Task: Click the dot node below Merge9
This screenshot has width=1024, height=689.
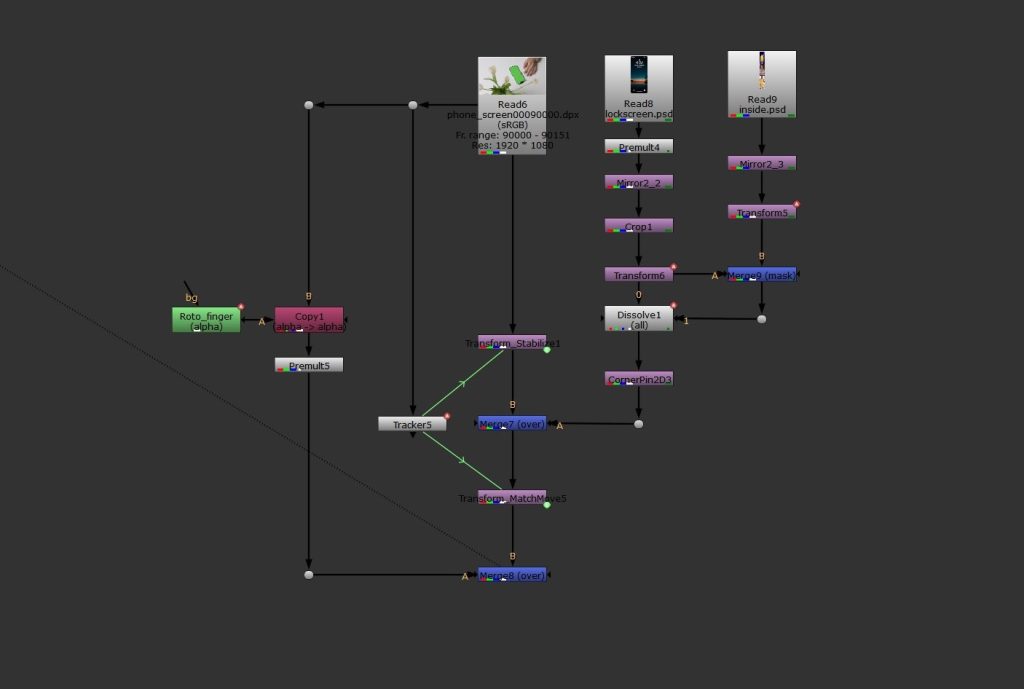Action: point(761,319)
